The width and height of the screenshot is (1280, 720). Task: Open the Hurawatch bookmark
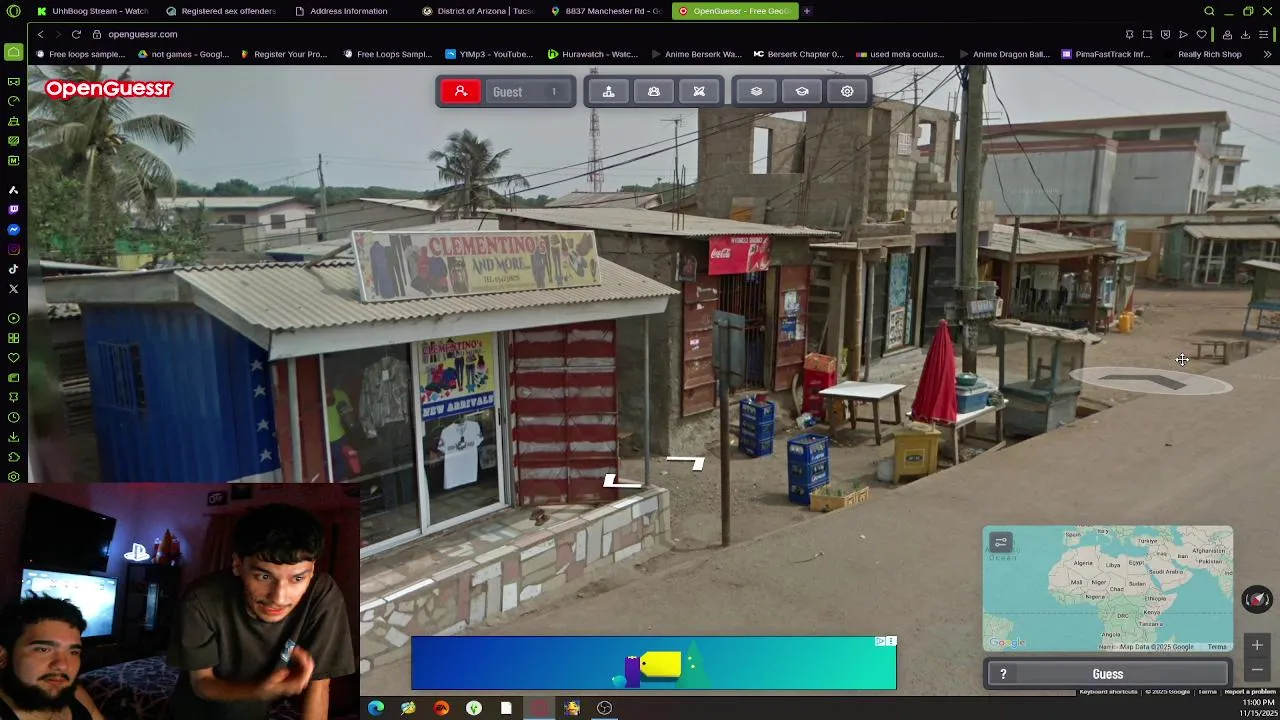tap(592, 54)
